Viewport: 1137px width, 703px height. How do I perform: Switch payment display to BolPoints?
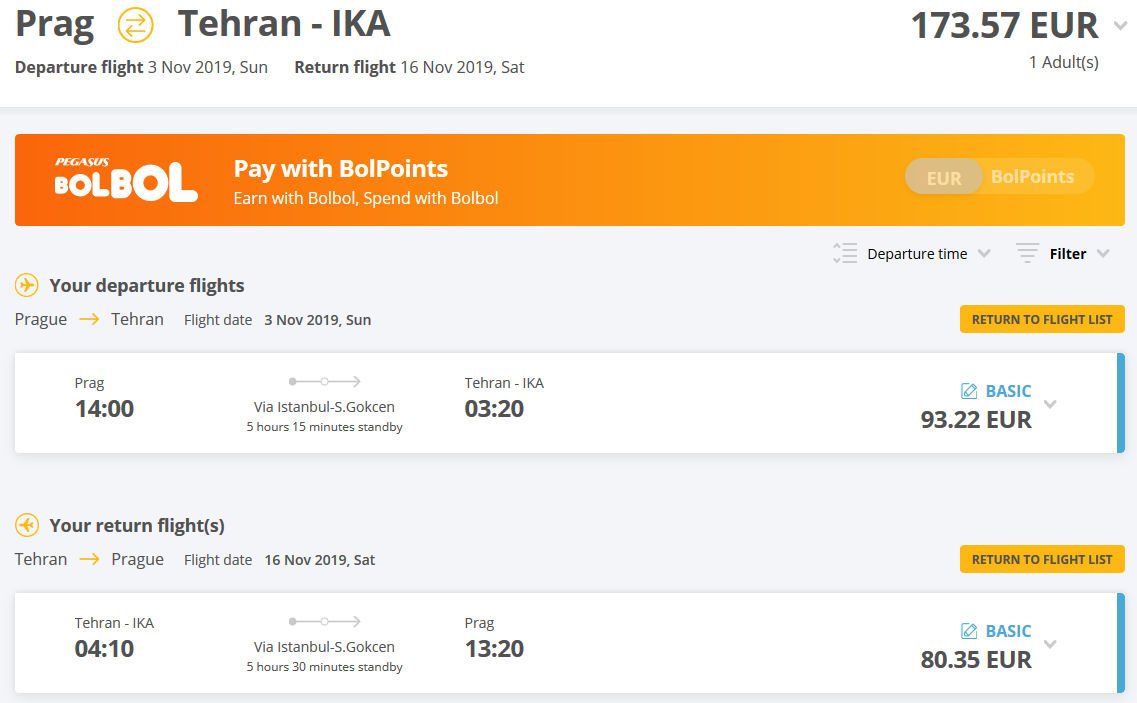(1033, 176)
